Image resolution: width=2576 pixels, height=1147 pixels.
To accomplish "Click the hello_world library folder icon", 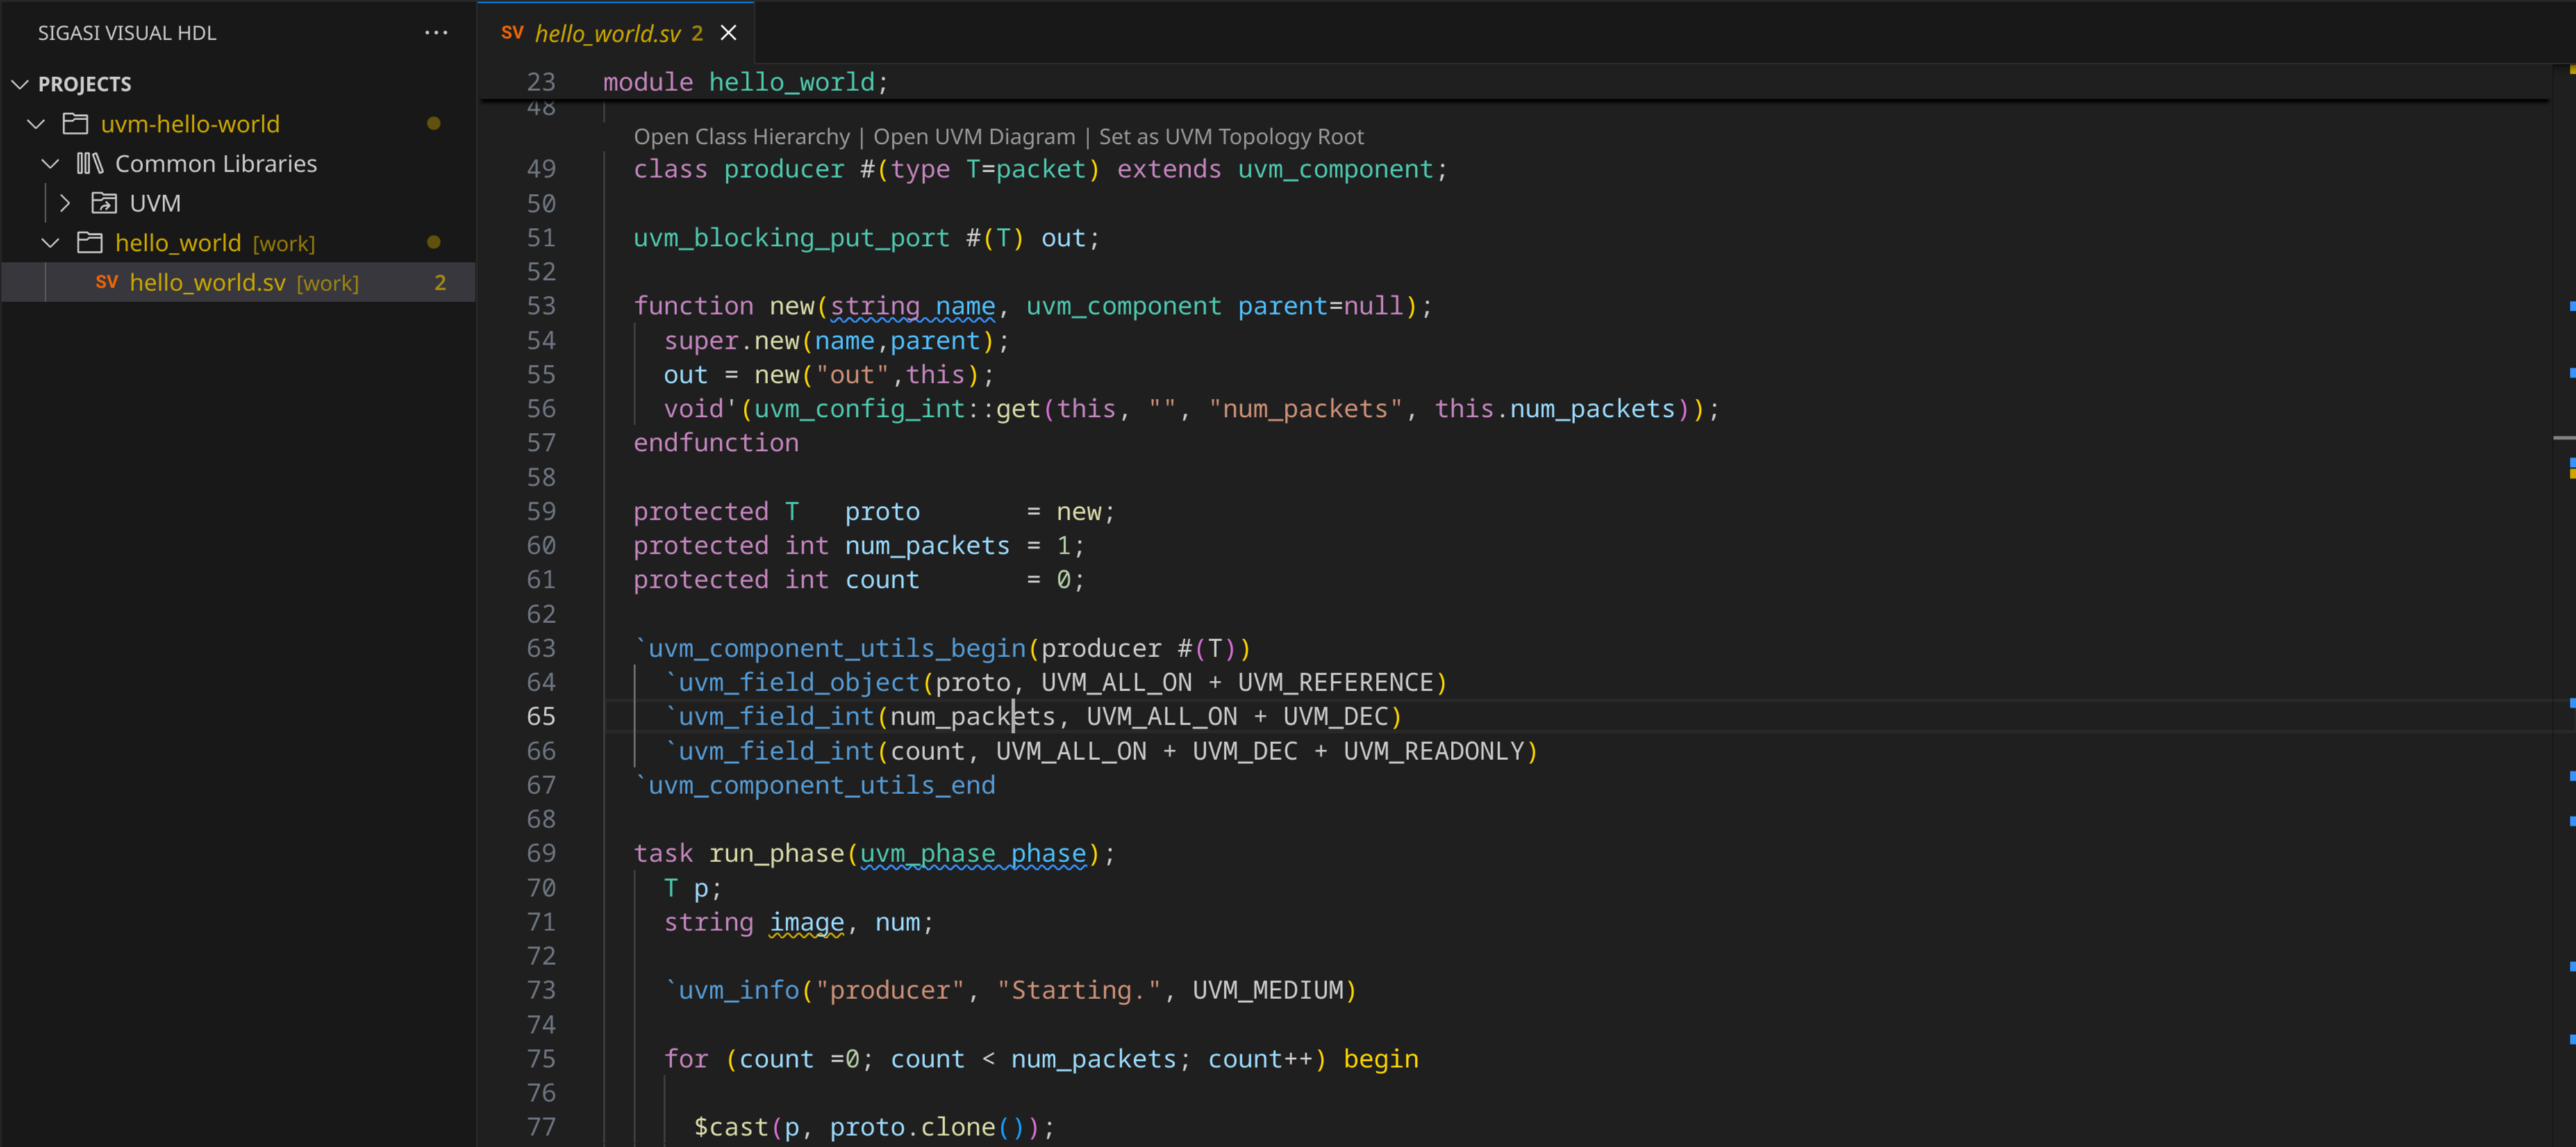I will [90, 243].
